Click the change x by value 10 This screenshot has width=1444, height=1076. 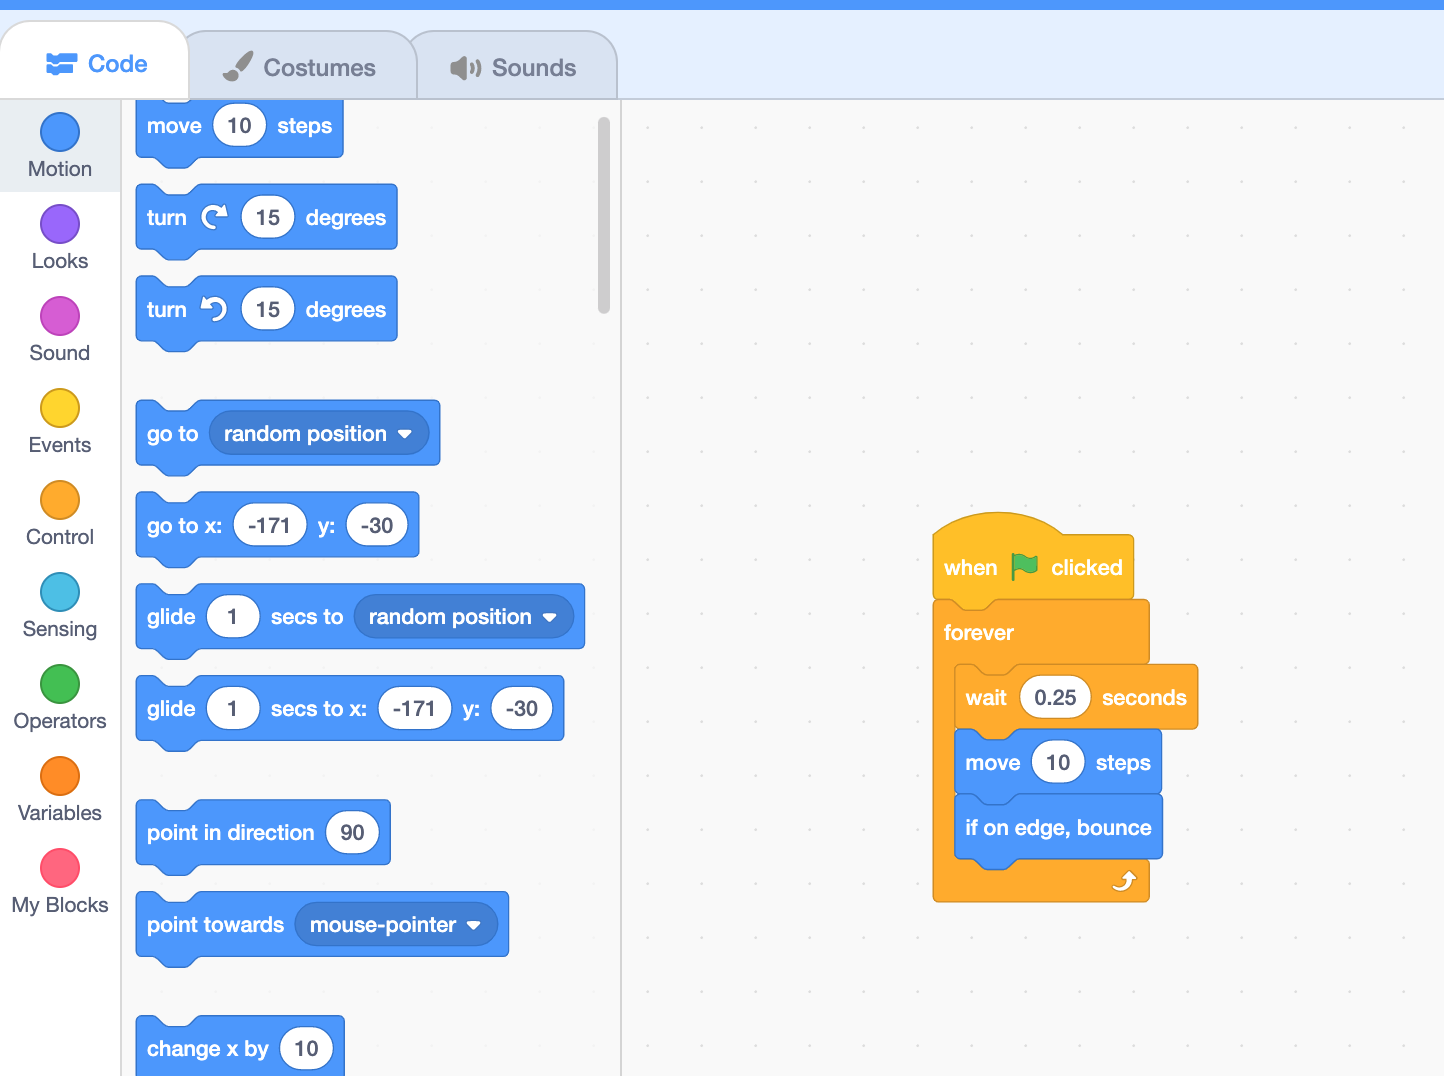pos(306,1048)
